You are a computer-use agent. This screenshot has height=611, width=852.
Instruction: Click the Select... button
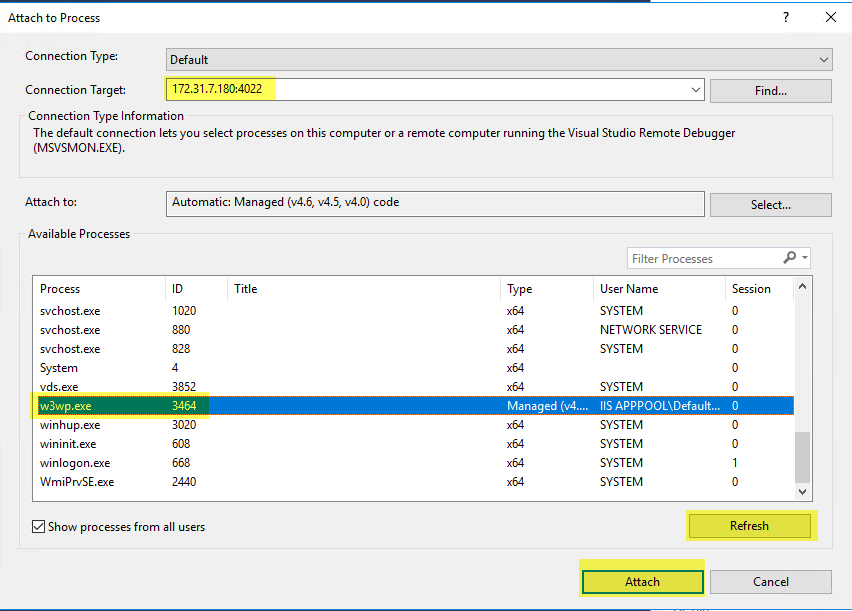point(770,204)
